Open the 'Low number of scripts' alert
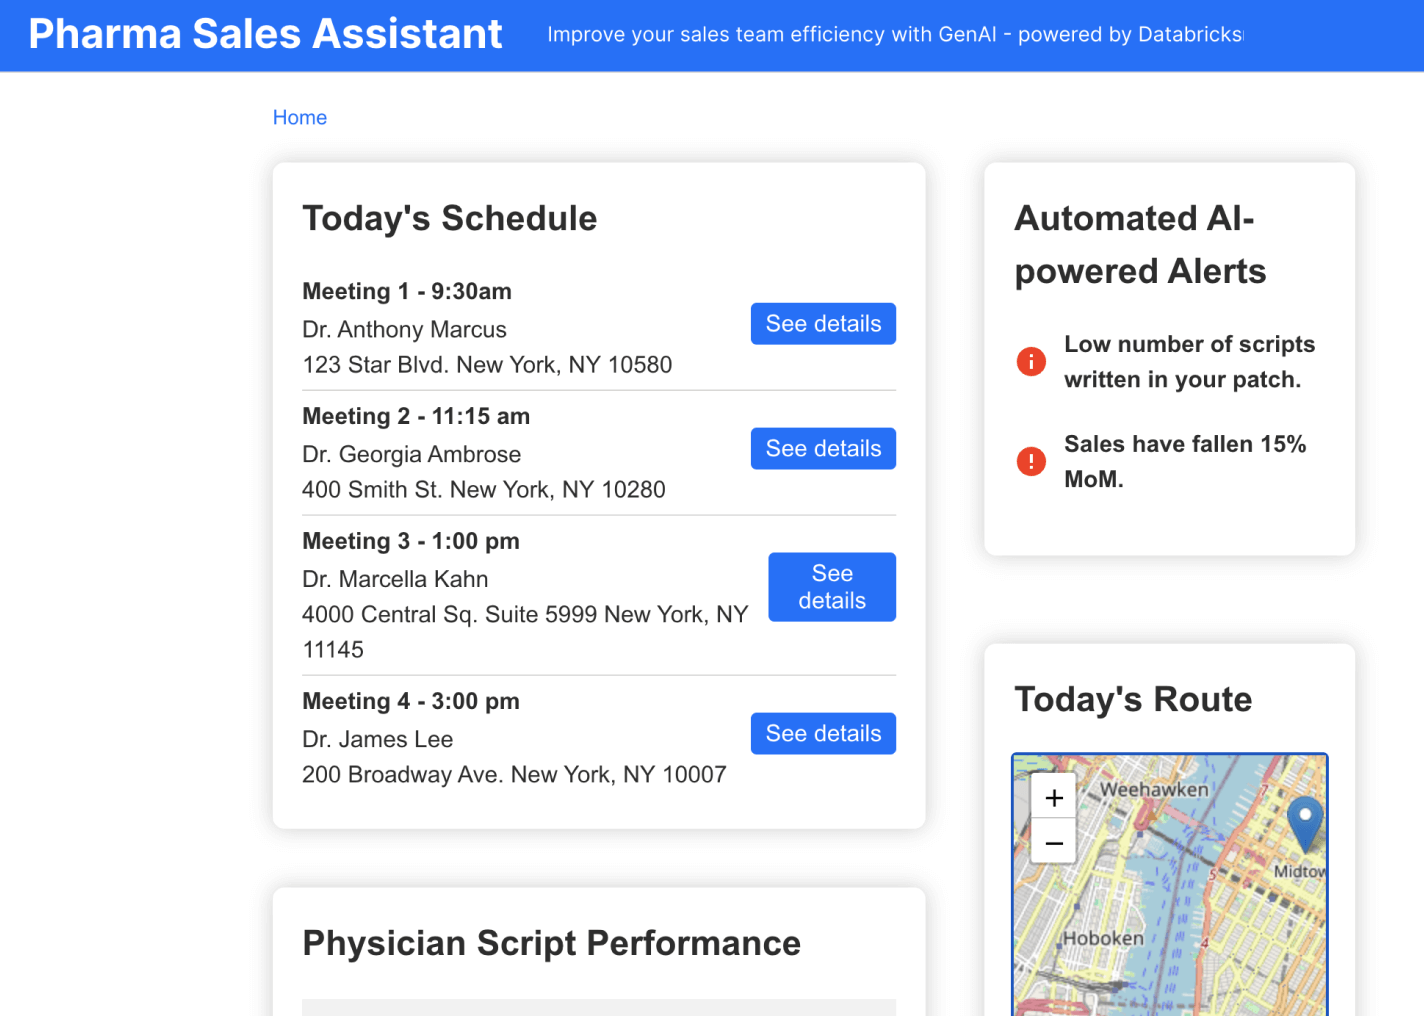This screenshot has height=1016, width=1424. (1189, 361)
